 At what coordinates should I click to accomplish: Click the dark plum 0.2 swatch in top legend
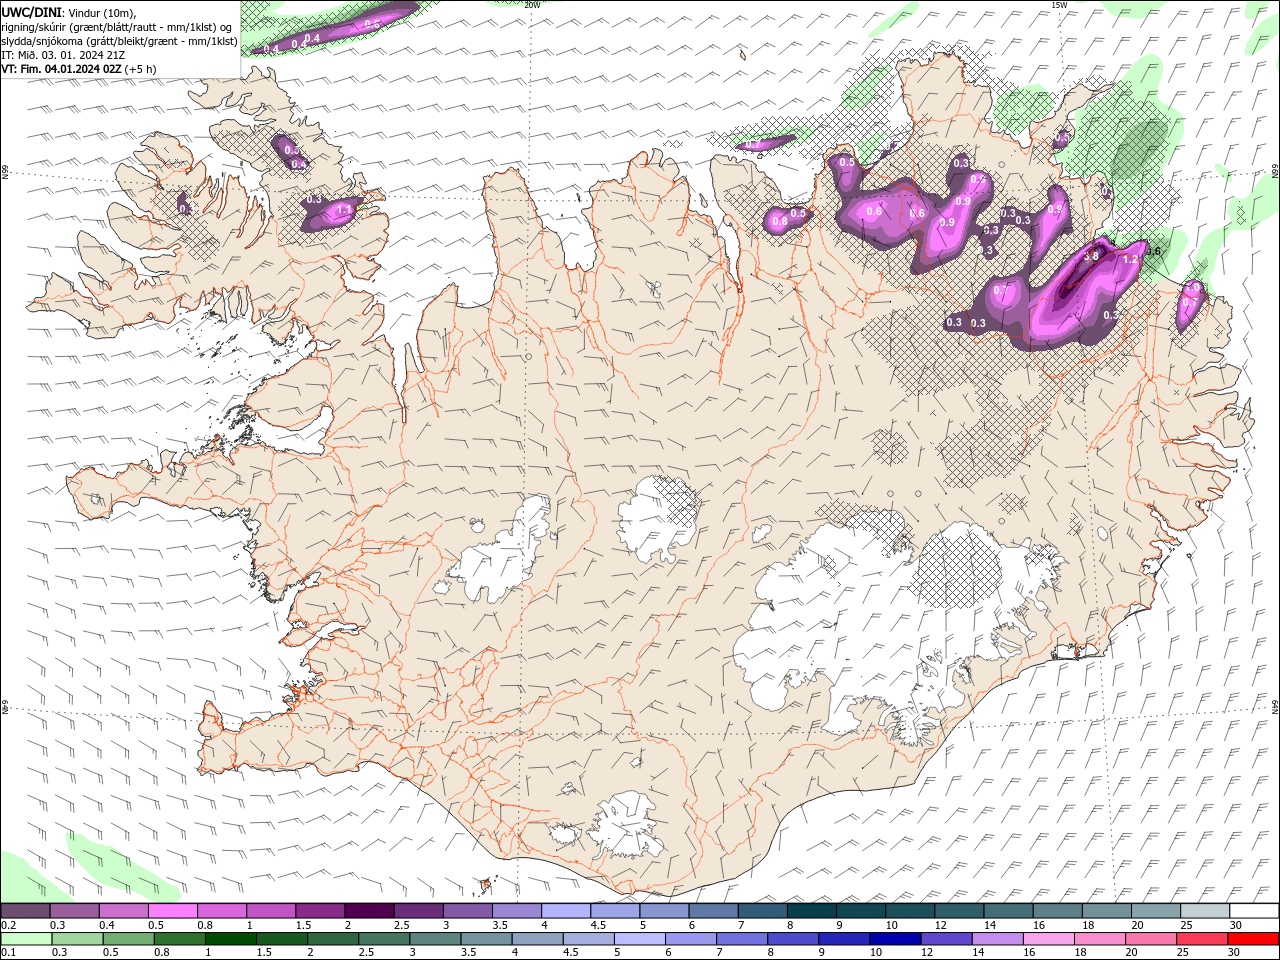click(x=25, y=911)
